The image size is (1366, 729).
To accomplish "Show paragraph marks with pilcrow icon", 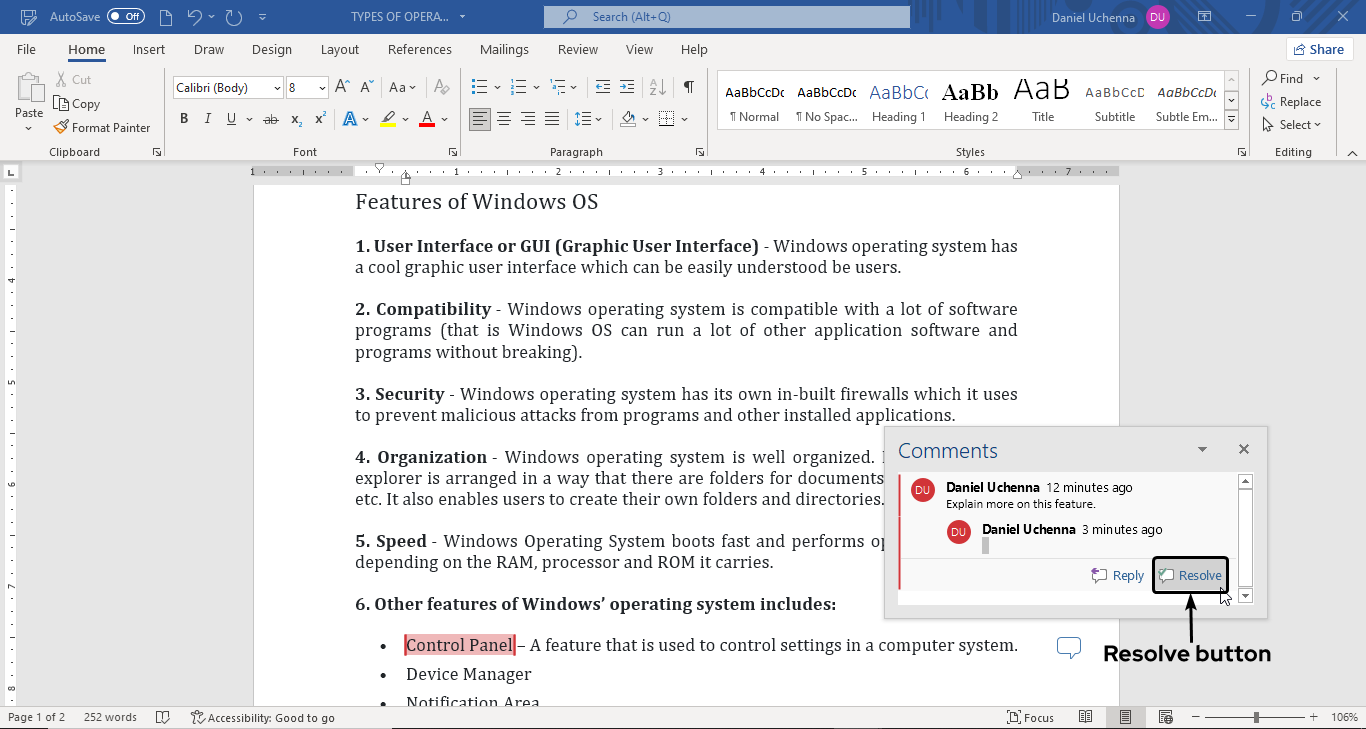I will click(x=688, y=87).
